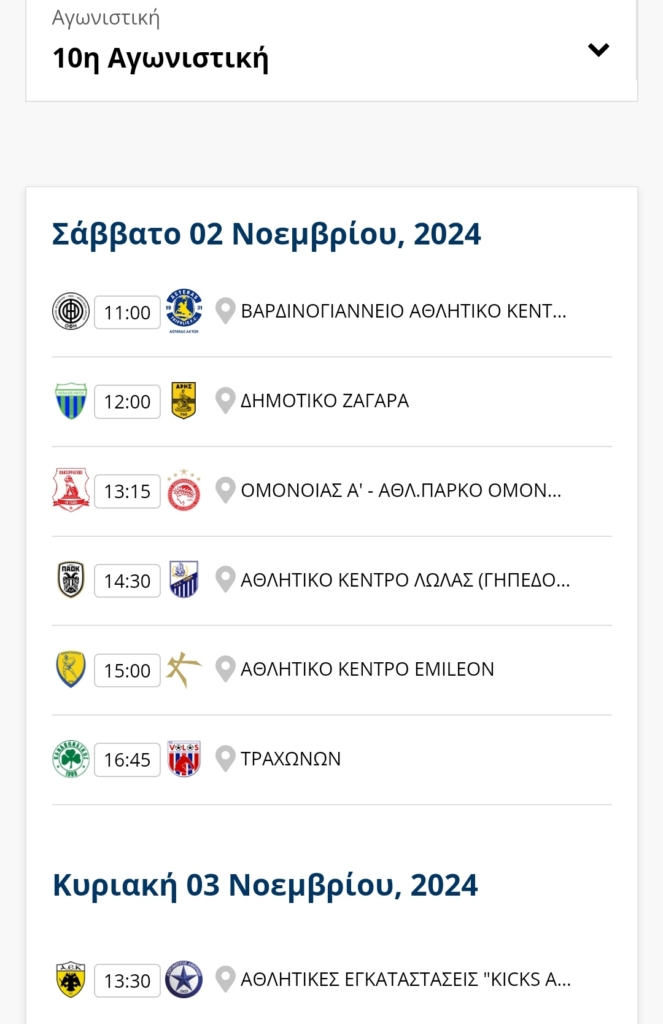Screen dimensions: 663x1024
Task: Expand matchday selector chevron arrow
Action: (x=598, y=50)
